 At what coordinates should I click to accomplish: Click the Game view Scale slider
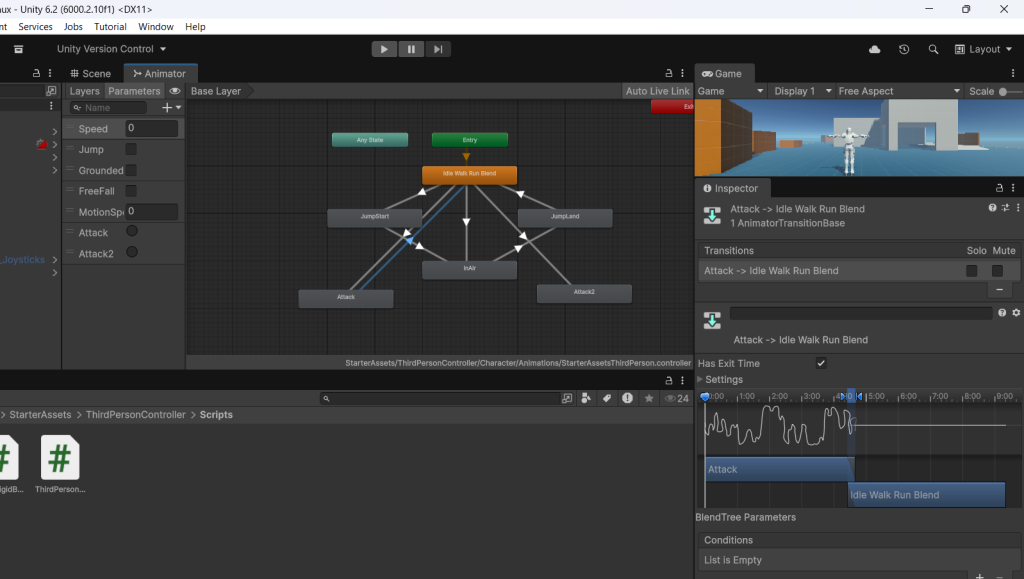point(1005,91)
